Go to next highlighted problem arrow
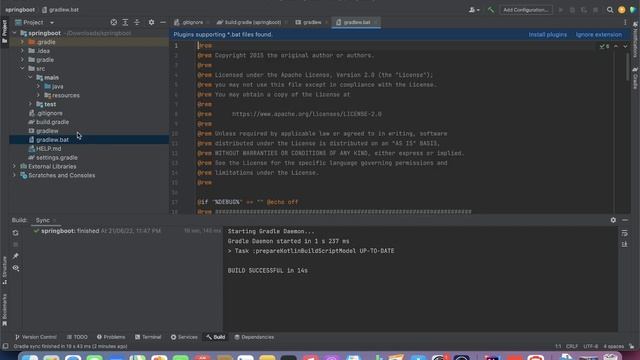Viewport: 640px width, 360px height. click(625, 46)
